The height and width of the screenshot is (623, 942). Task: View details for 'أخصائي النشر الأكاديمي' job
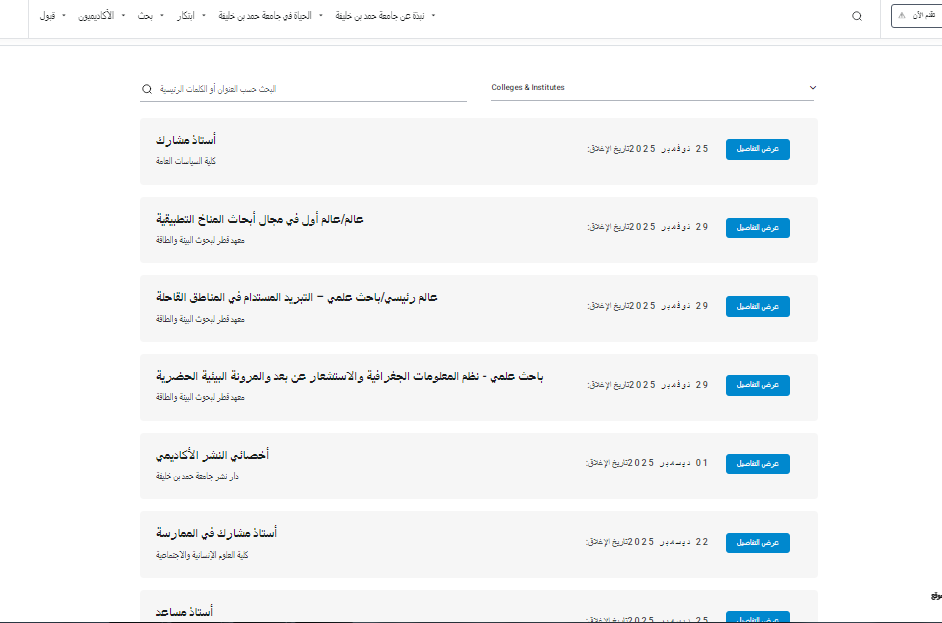(757, 464)
